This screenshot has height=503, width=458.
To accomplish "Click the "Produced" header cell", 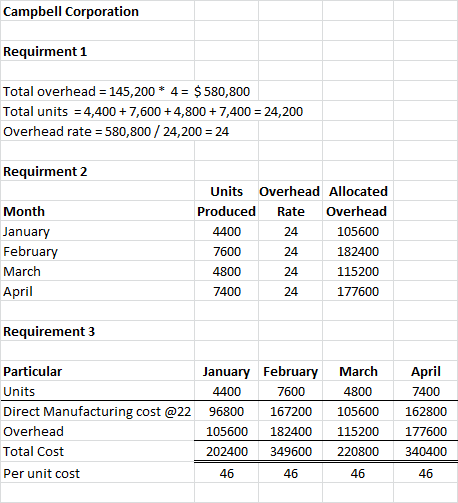I will pos(226,212).
